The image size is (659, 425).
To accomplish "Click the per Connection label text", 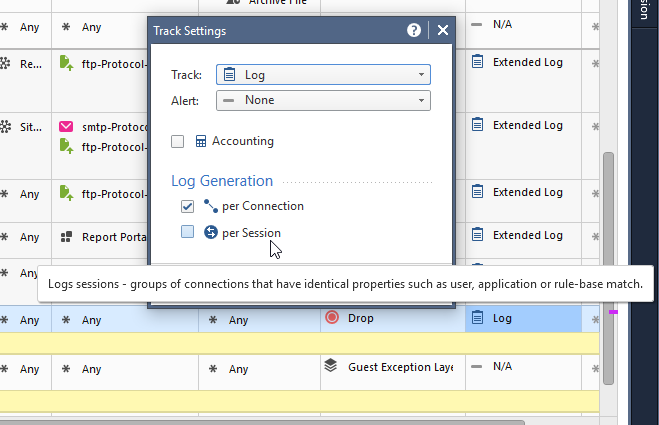I will (263, 206).
